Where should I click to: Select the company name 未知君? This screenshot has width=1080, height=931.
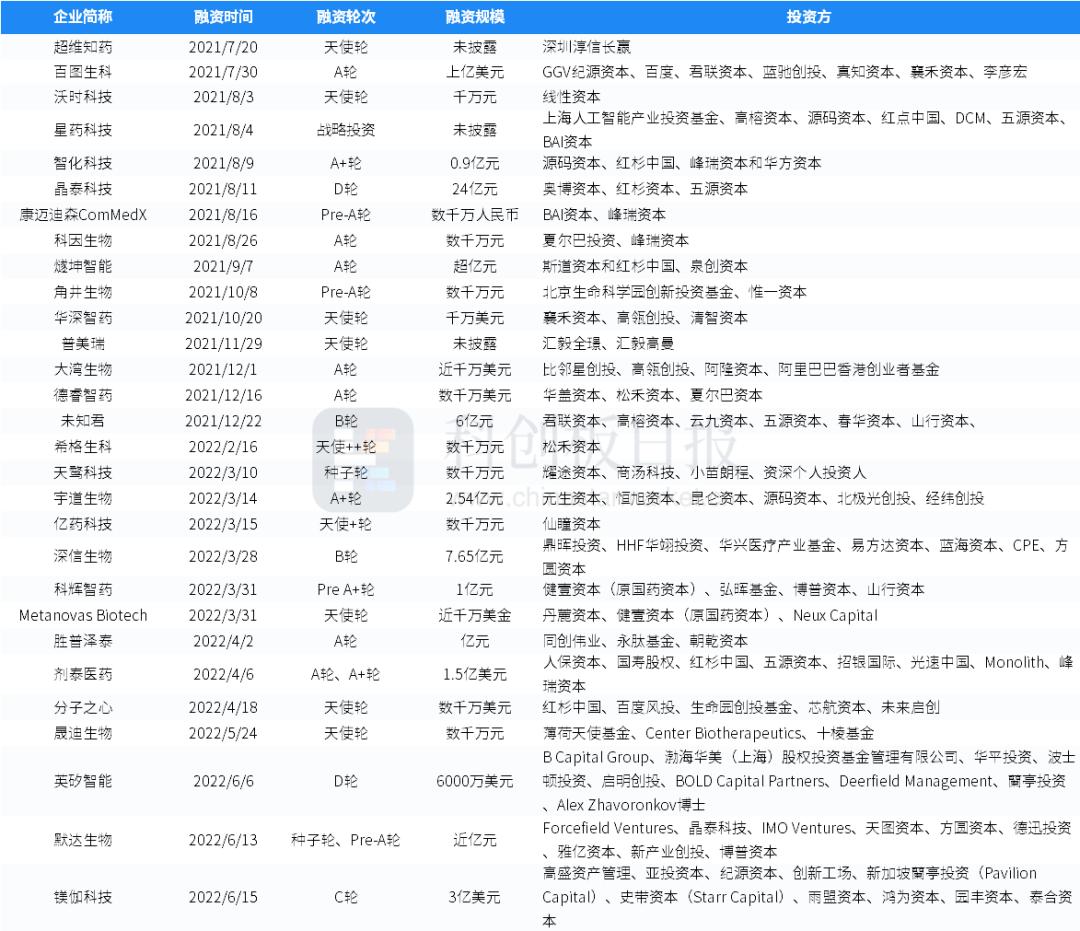coord(83,421)
